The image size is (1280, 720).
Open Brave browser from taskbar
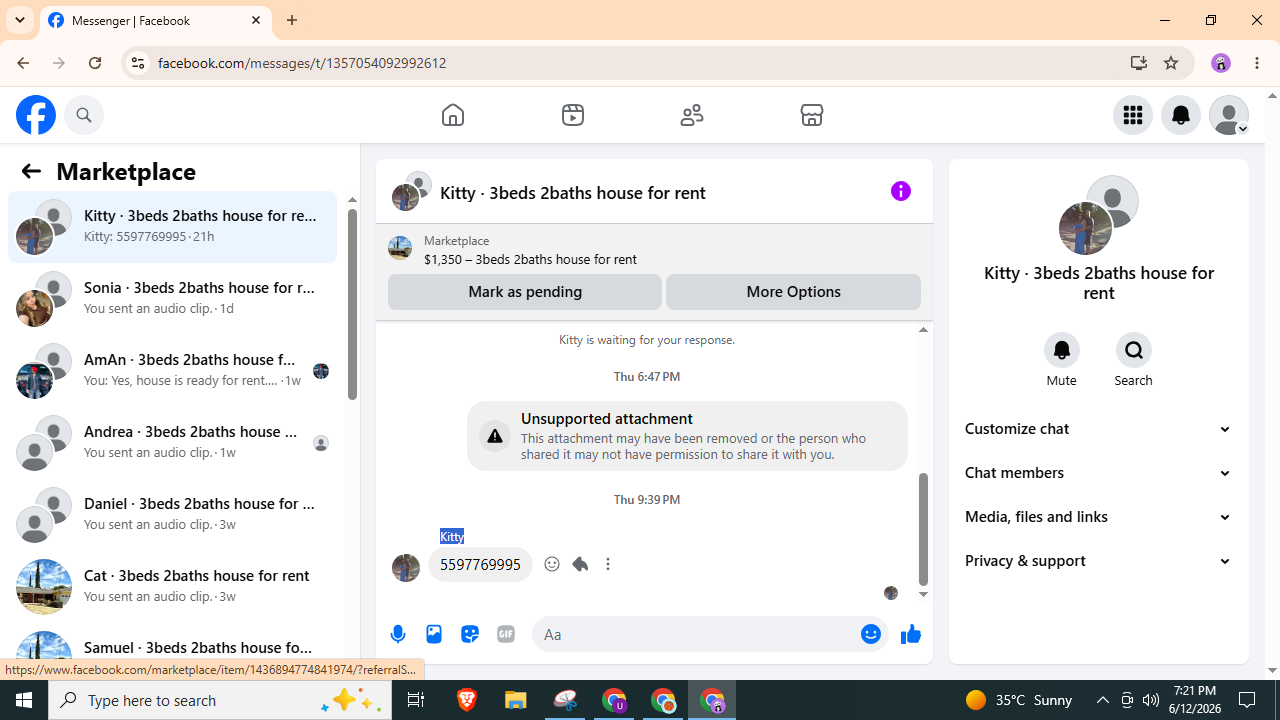(467, 700)
